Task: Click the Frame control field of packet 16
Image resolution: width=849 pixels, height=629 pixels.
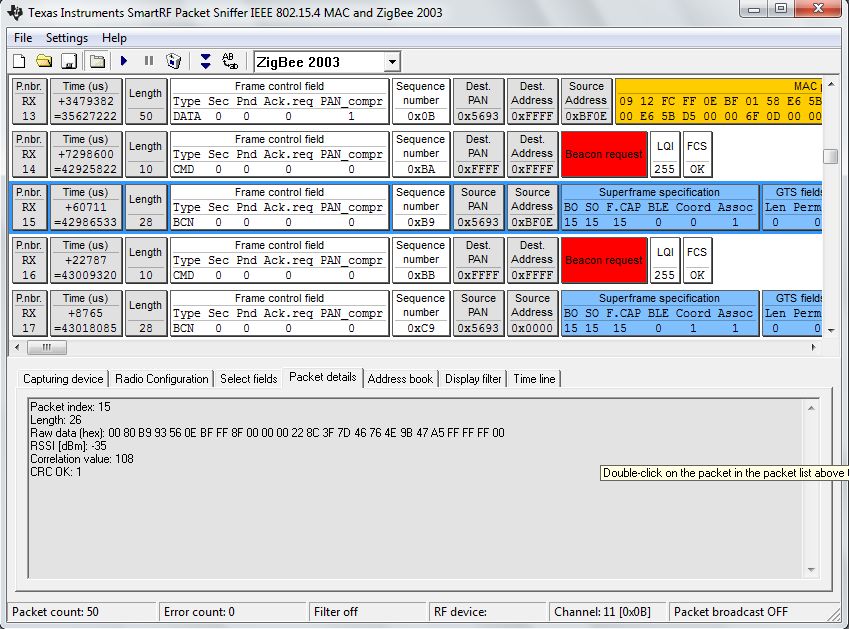Action: point(279,260)
